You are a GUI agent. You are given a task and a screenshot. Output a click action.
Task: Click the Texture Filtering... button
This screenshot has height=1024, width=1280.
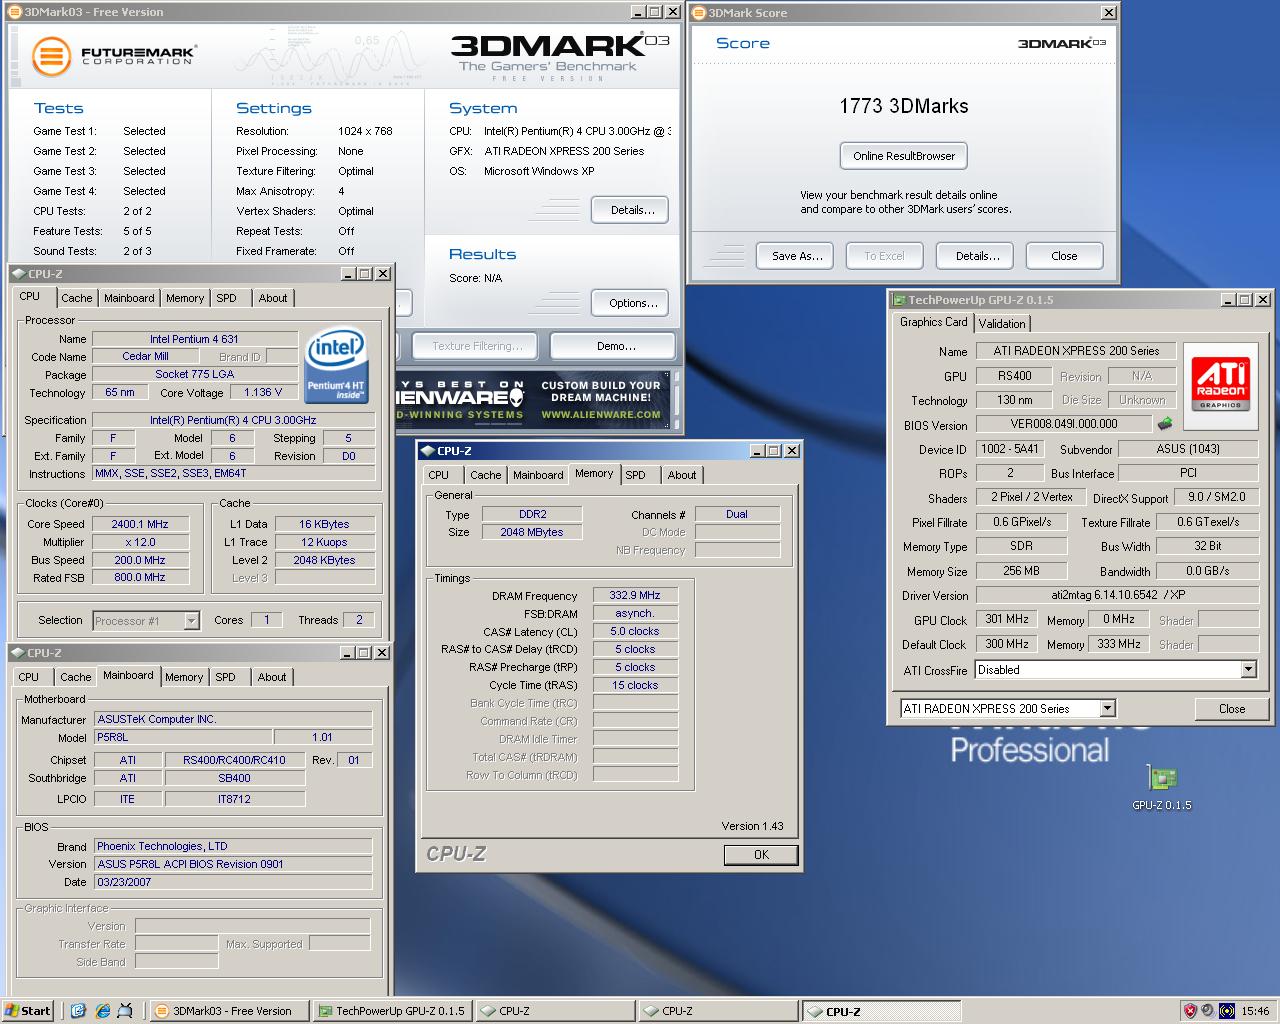pyautogui.click(x=477, y=346)
